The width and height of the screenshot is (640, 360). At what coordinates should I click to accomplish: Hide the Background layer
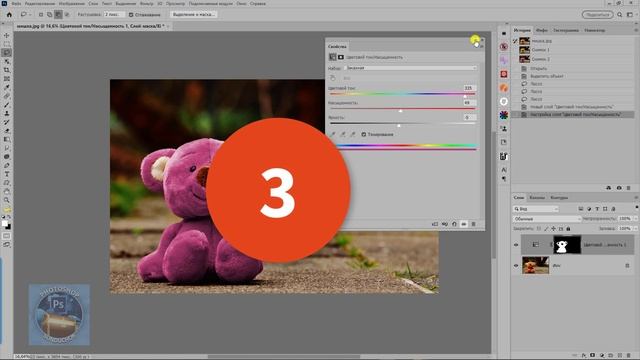[x=516, y=266]
